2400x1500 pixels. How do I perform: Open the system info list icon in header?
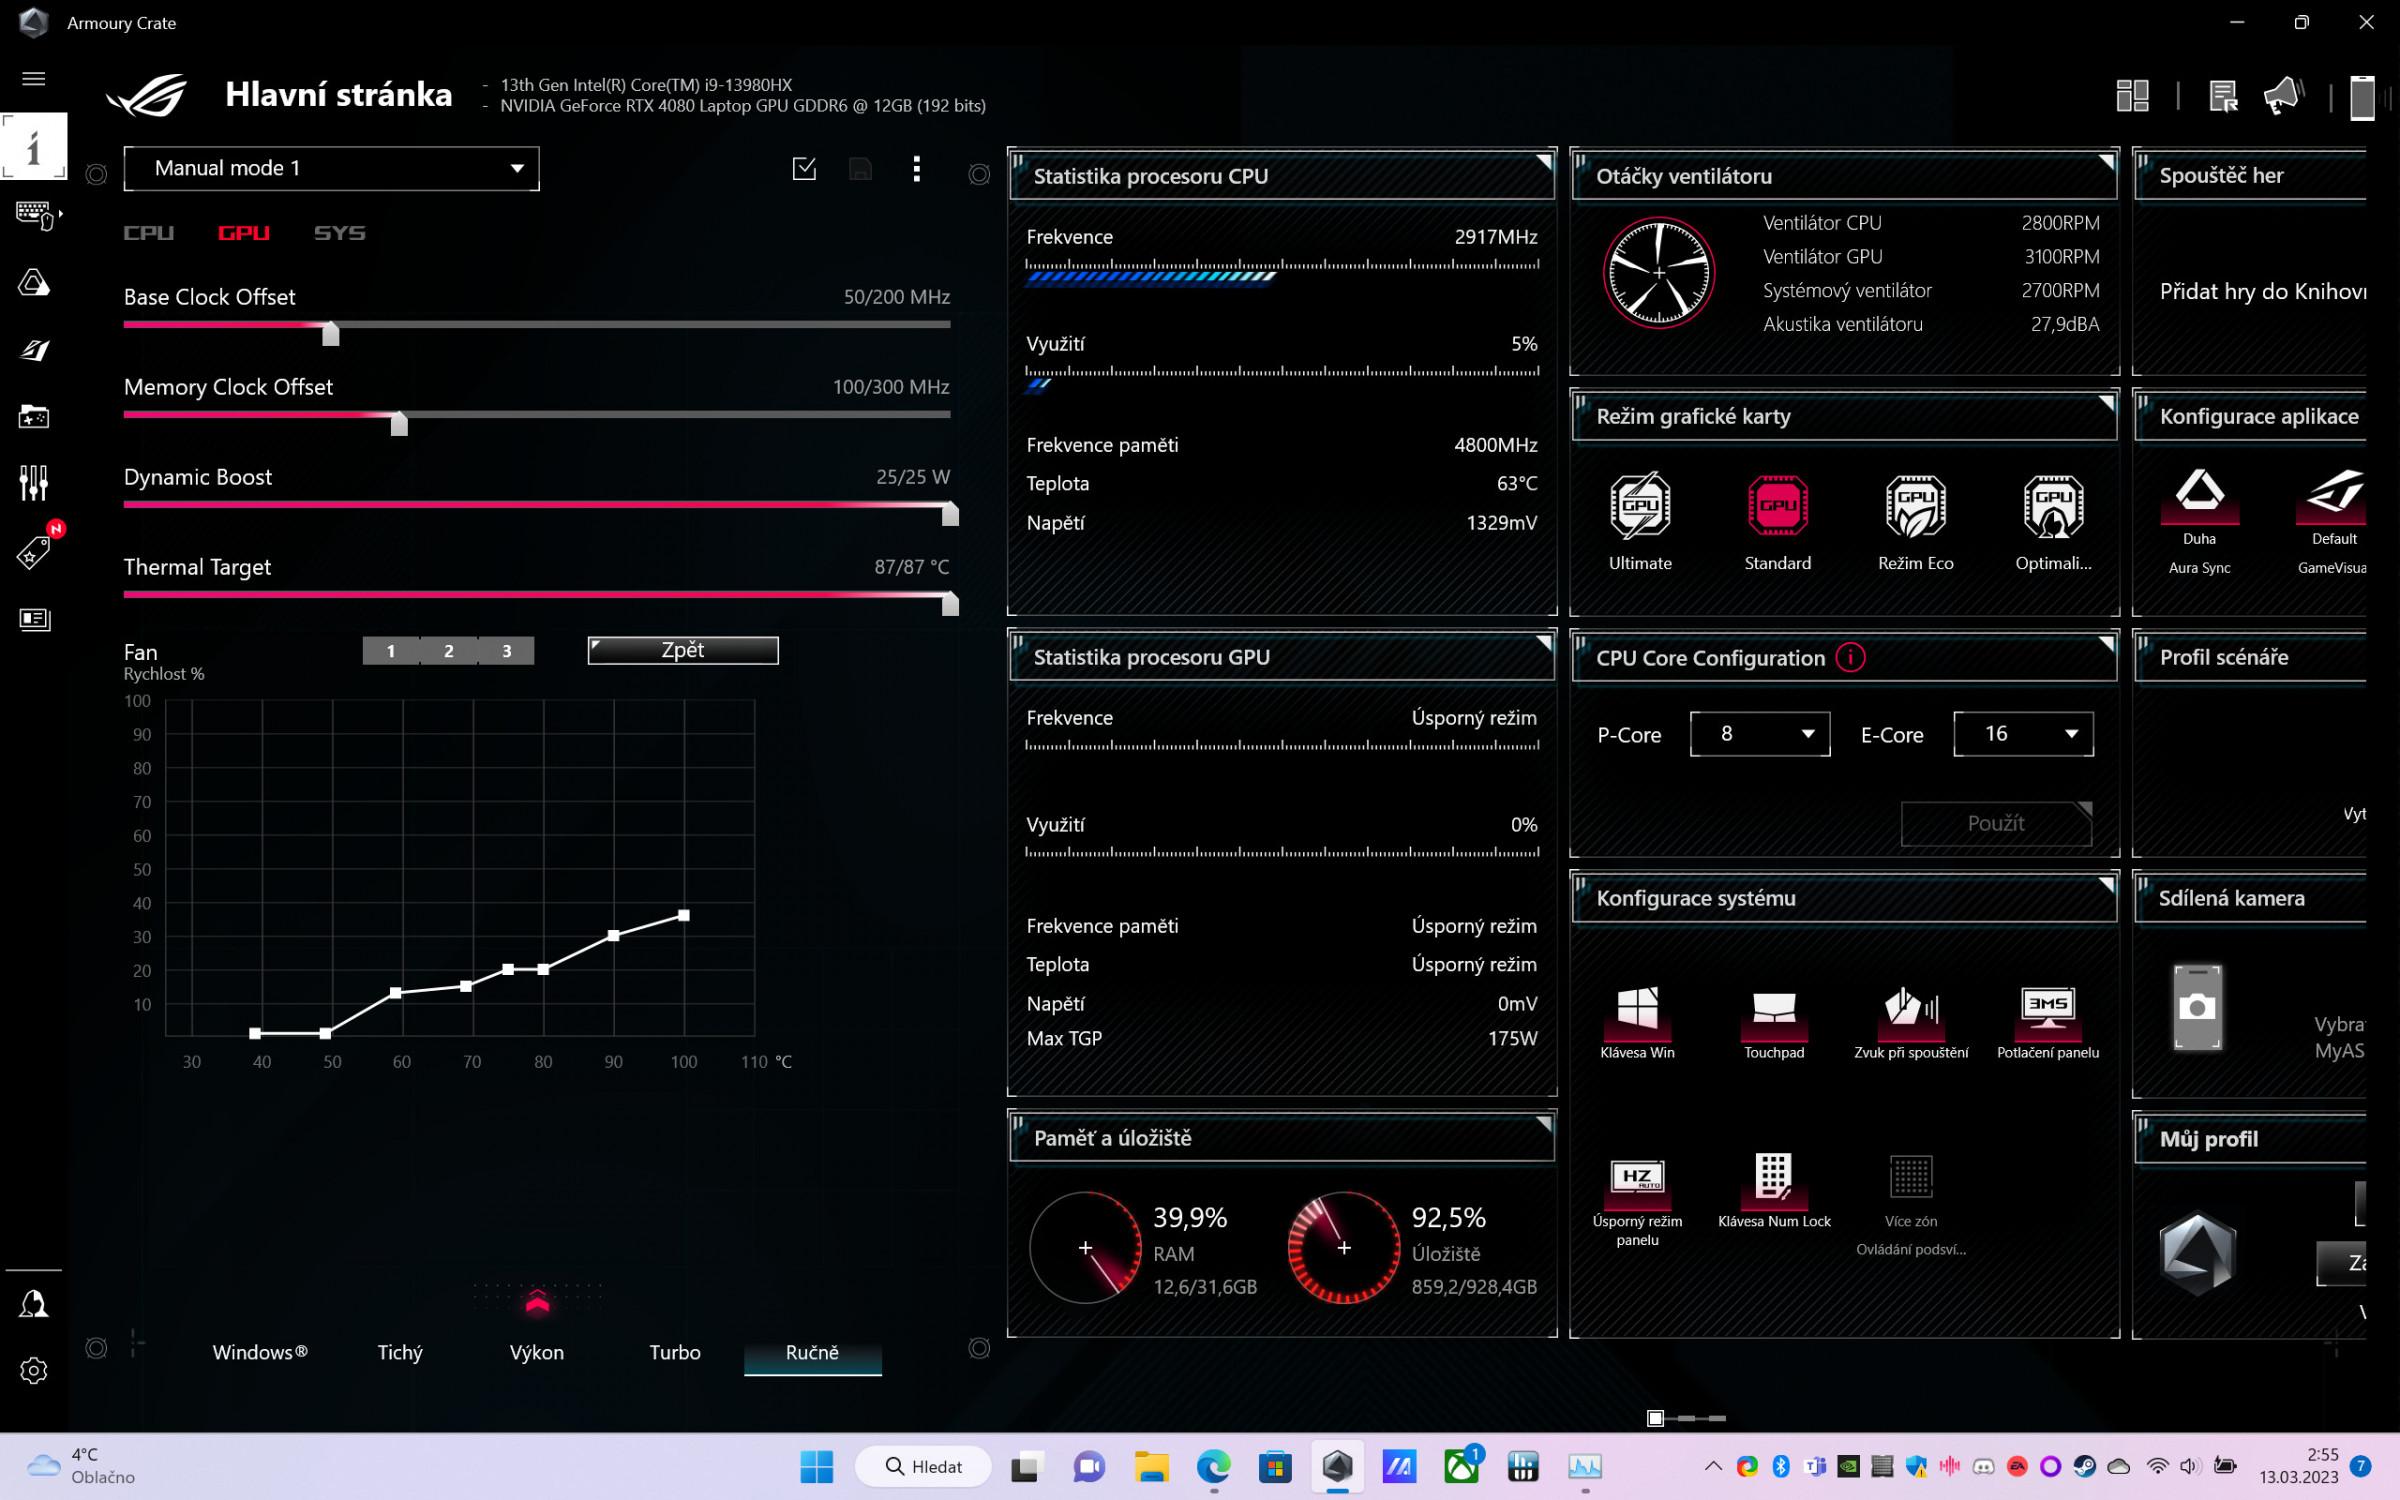[x=2223, y=96]
